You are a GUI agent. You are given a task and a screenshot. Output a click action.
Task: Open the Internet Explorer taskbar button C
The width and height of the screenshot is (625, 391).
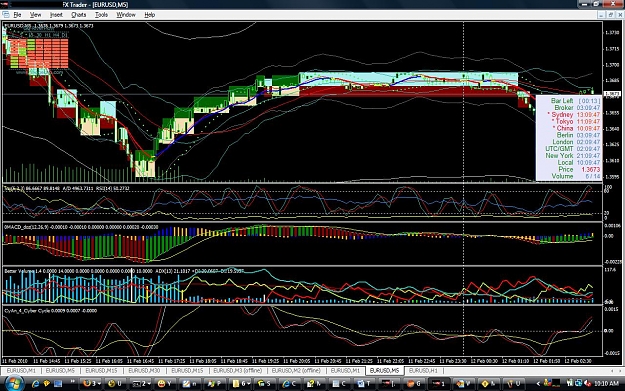click(290, 383)
